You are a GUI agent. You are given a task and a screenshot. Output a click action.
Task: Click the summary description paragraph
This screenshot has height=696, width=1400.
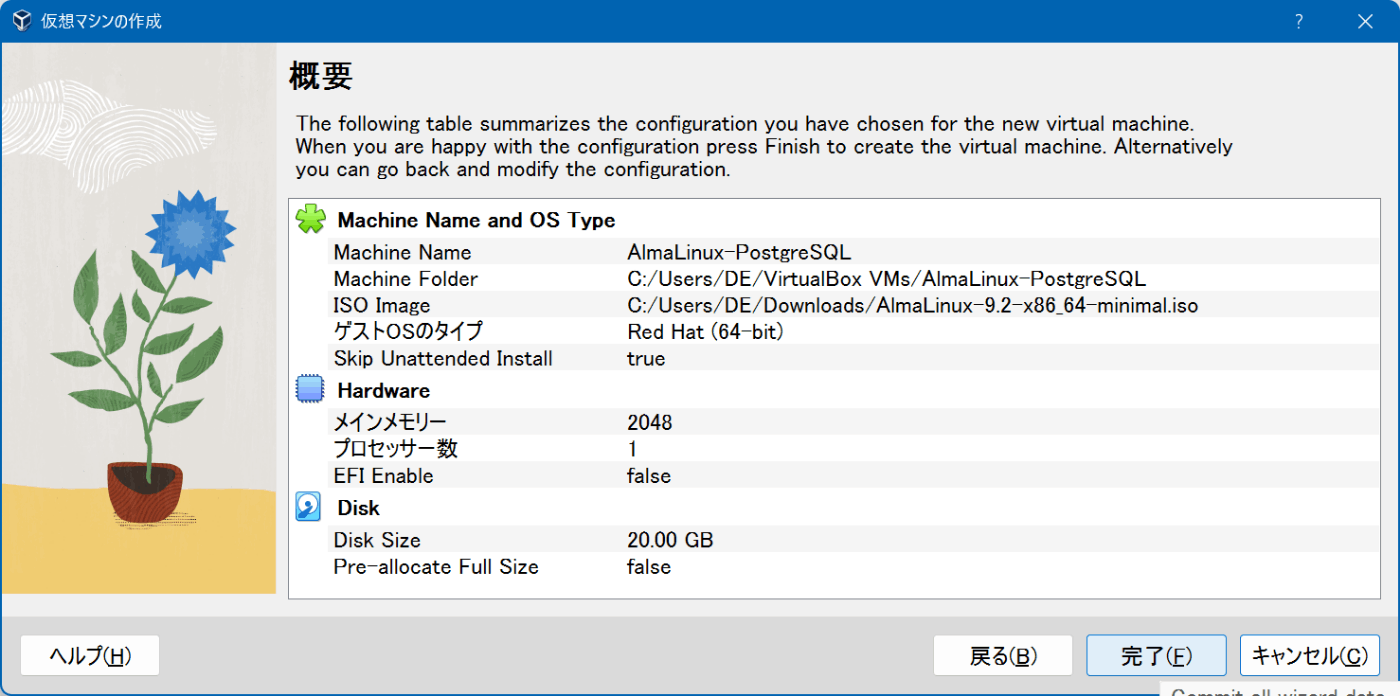[764, 147]
